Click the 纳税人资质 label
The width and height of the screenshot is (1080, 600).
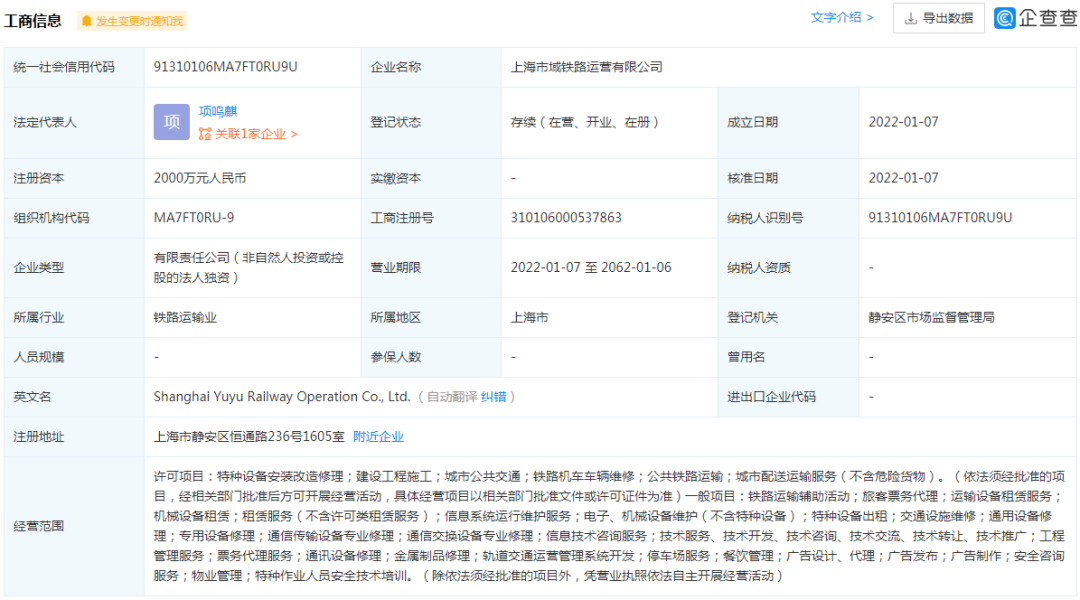tap(759, 267)
